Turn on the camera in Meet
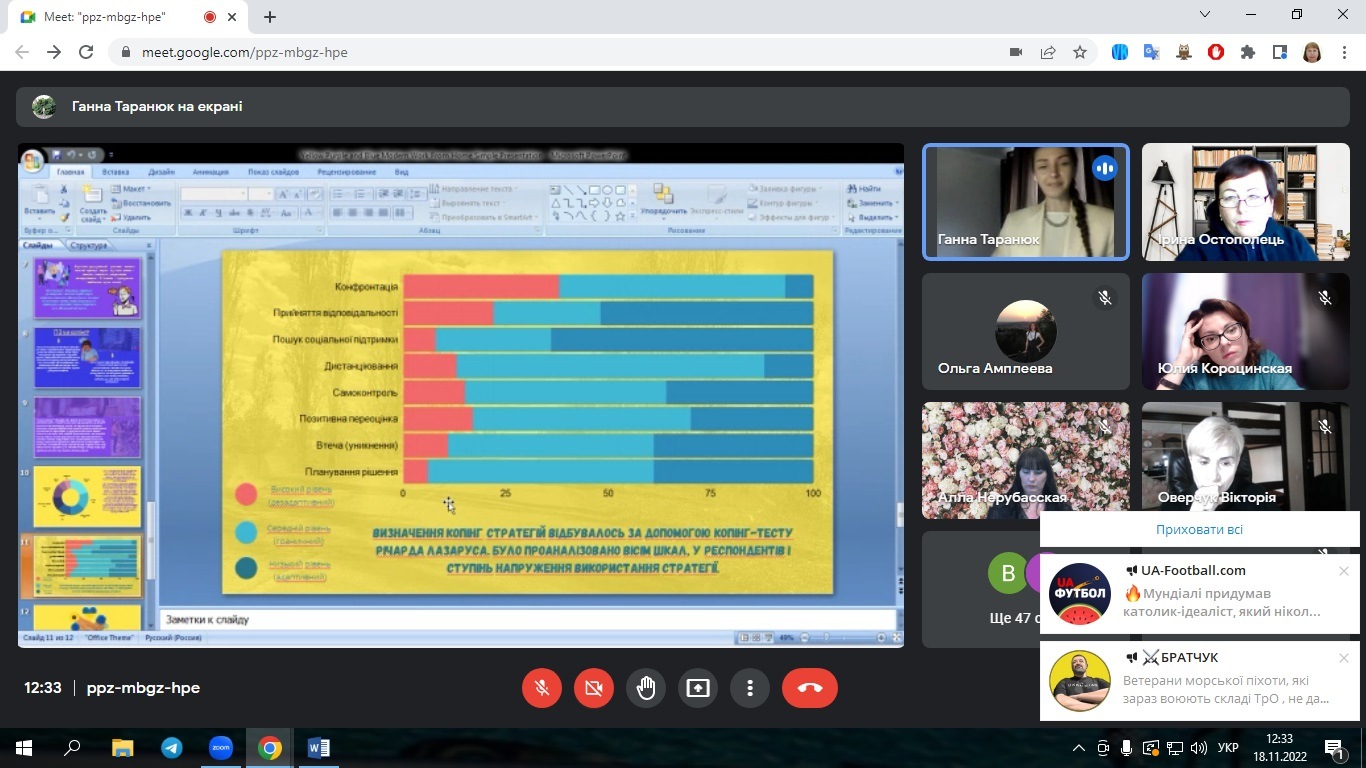The width and height of the screenshot is (1366, 768). tap(594, 688)
